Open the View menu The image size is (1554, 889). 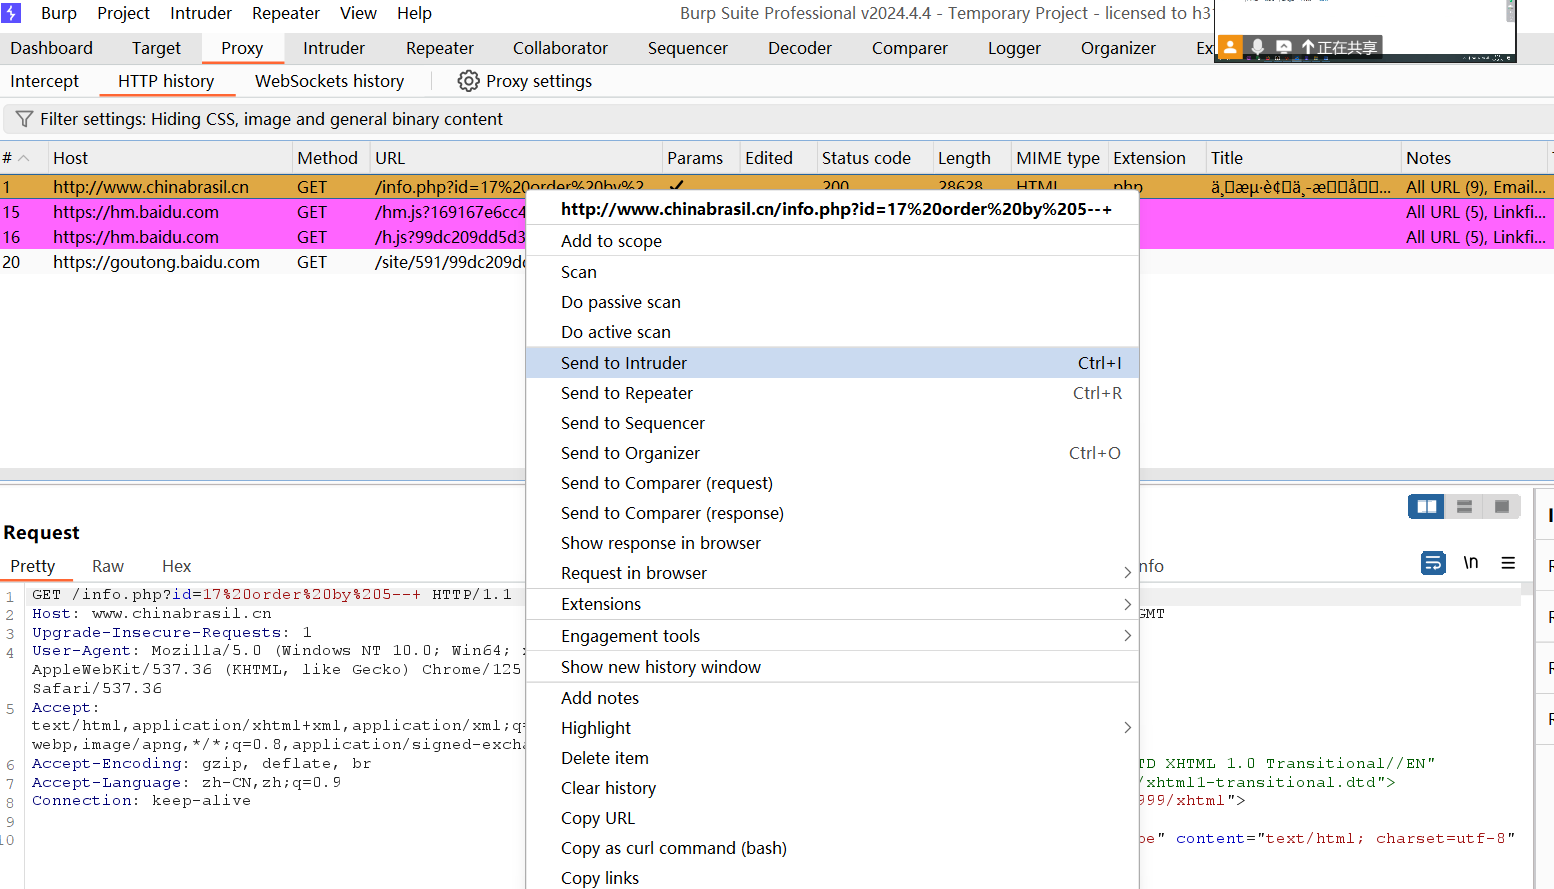[x=358, y=13]
